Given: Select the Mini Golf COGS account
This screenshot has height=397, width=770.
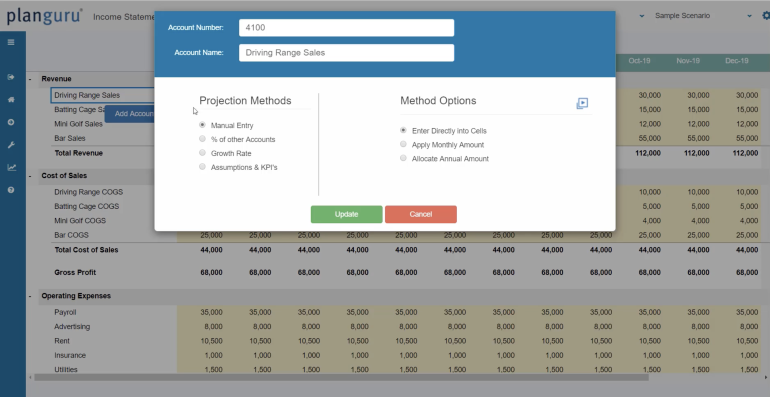Looking at the screenshot, I should pyautogui.click(x=80, y=221).
